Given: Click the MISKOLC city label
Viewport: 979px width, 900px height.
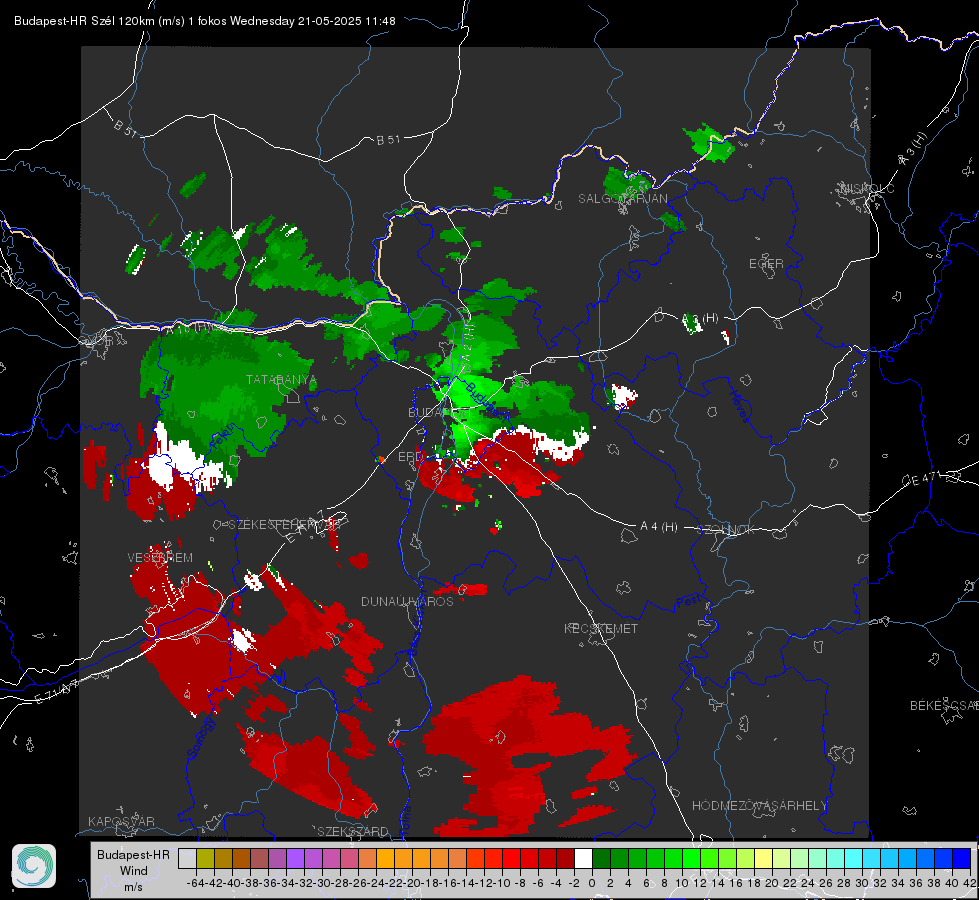Looking at the screenshot, I should [x=867, y=189].
